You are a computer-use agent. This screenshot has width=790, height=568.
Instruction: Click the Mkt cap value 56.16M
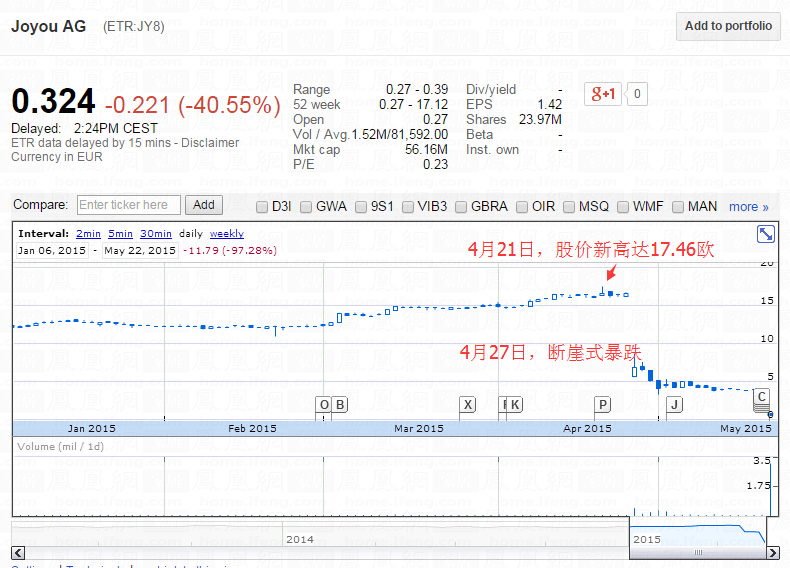pos(426,150)
